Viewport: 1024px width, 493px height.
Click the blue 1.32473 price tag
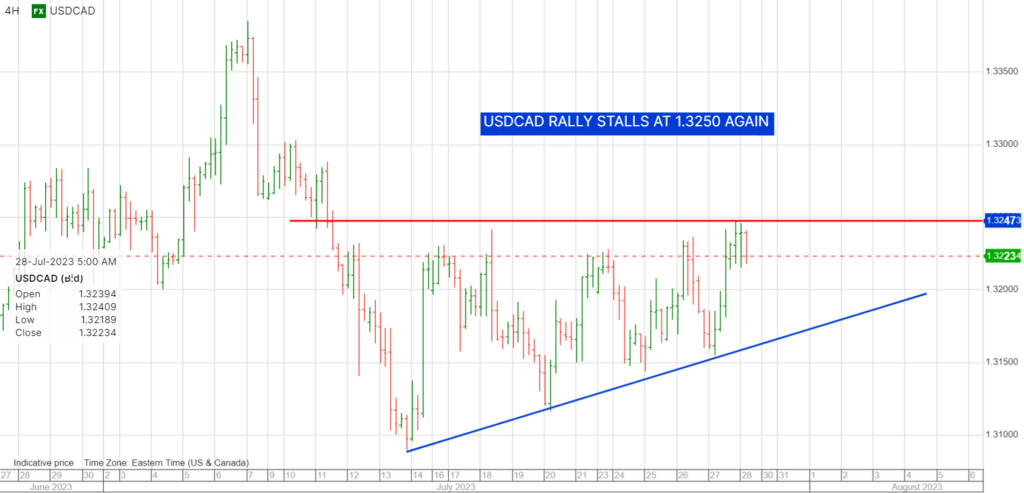pos(1002,220)
